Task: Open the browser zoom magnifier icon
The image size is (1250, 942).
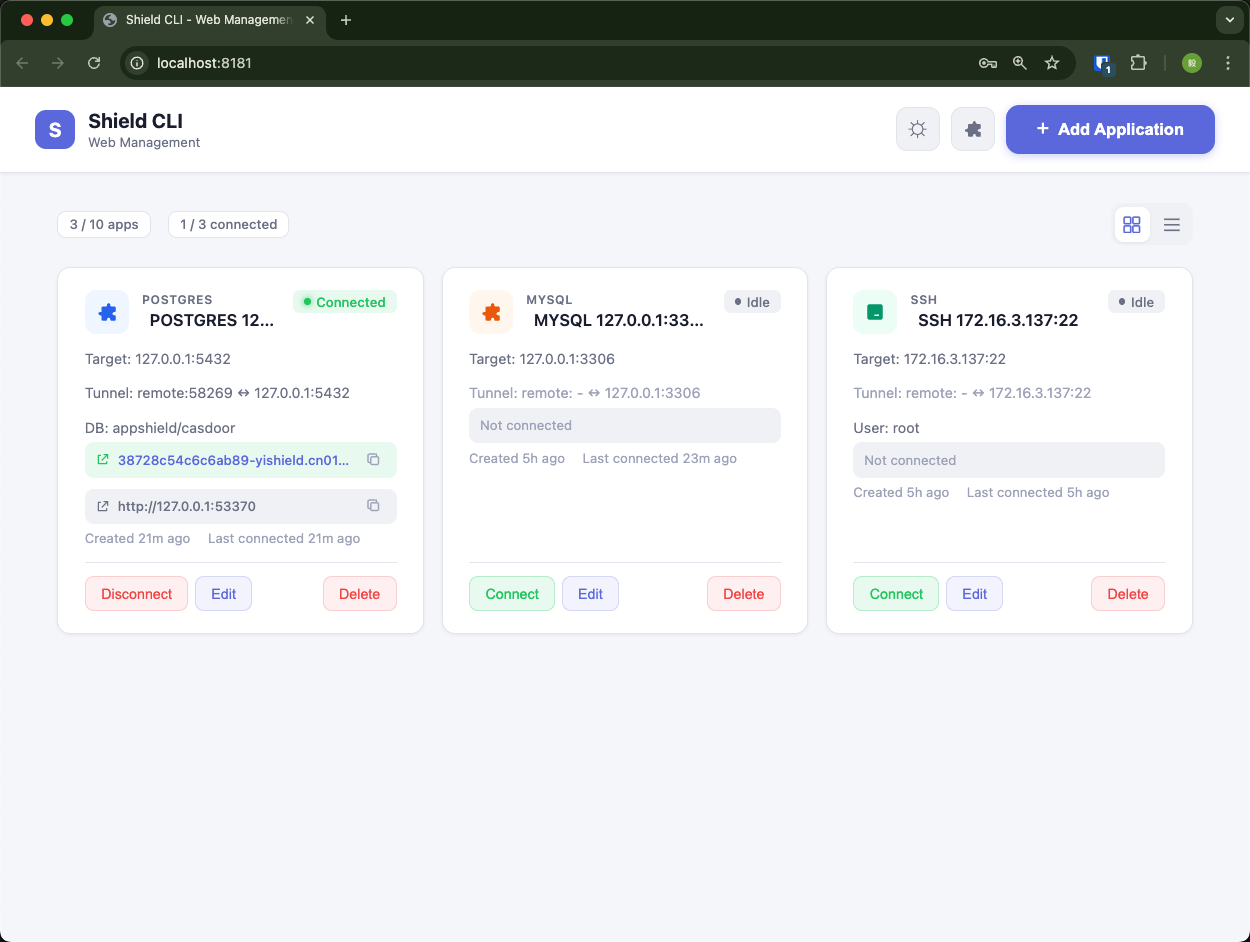Action: coord(1020,63)
